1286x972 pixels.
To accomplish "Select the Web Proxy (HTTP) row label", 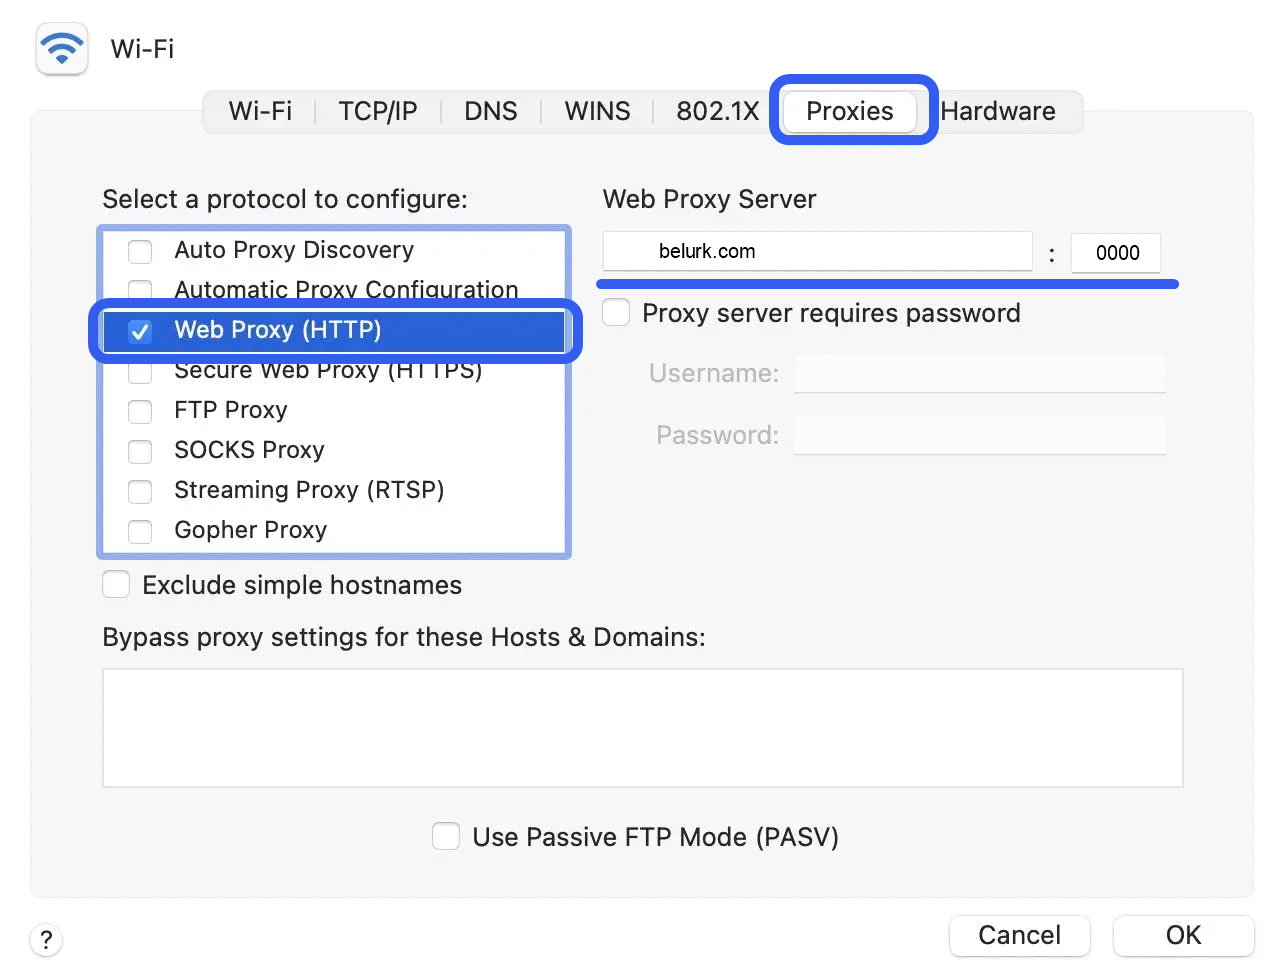I will pyautogui.click(x=278, y=330).
